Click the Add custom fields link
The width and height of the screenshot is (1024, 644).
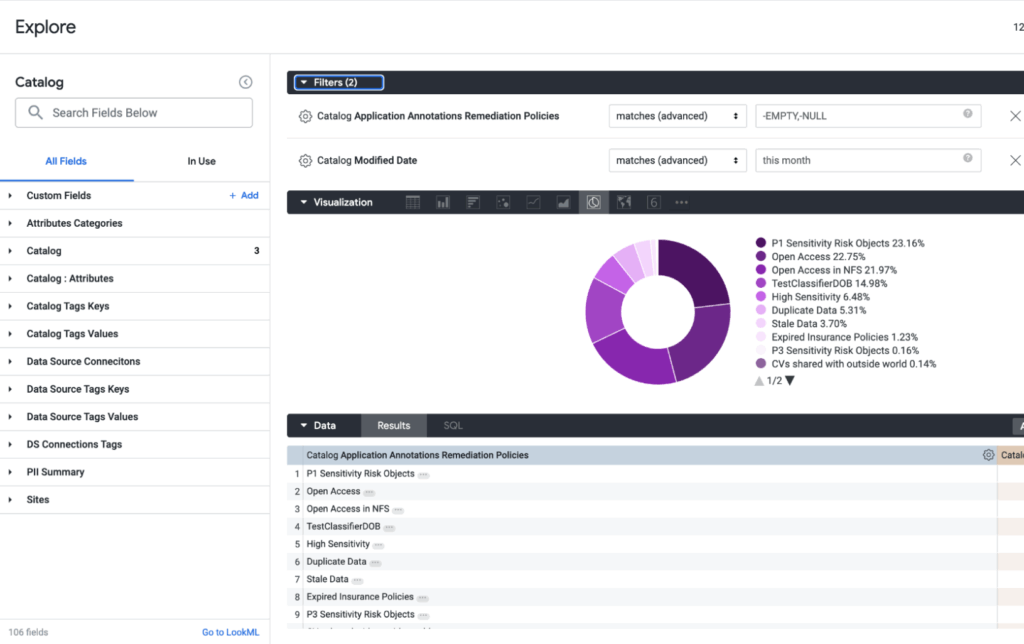[x=244, y=196]
